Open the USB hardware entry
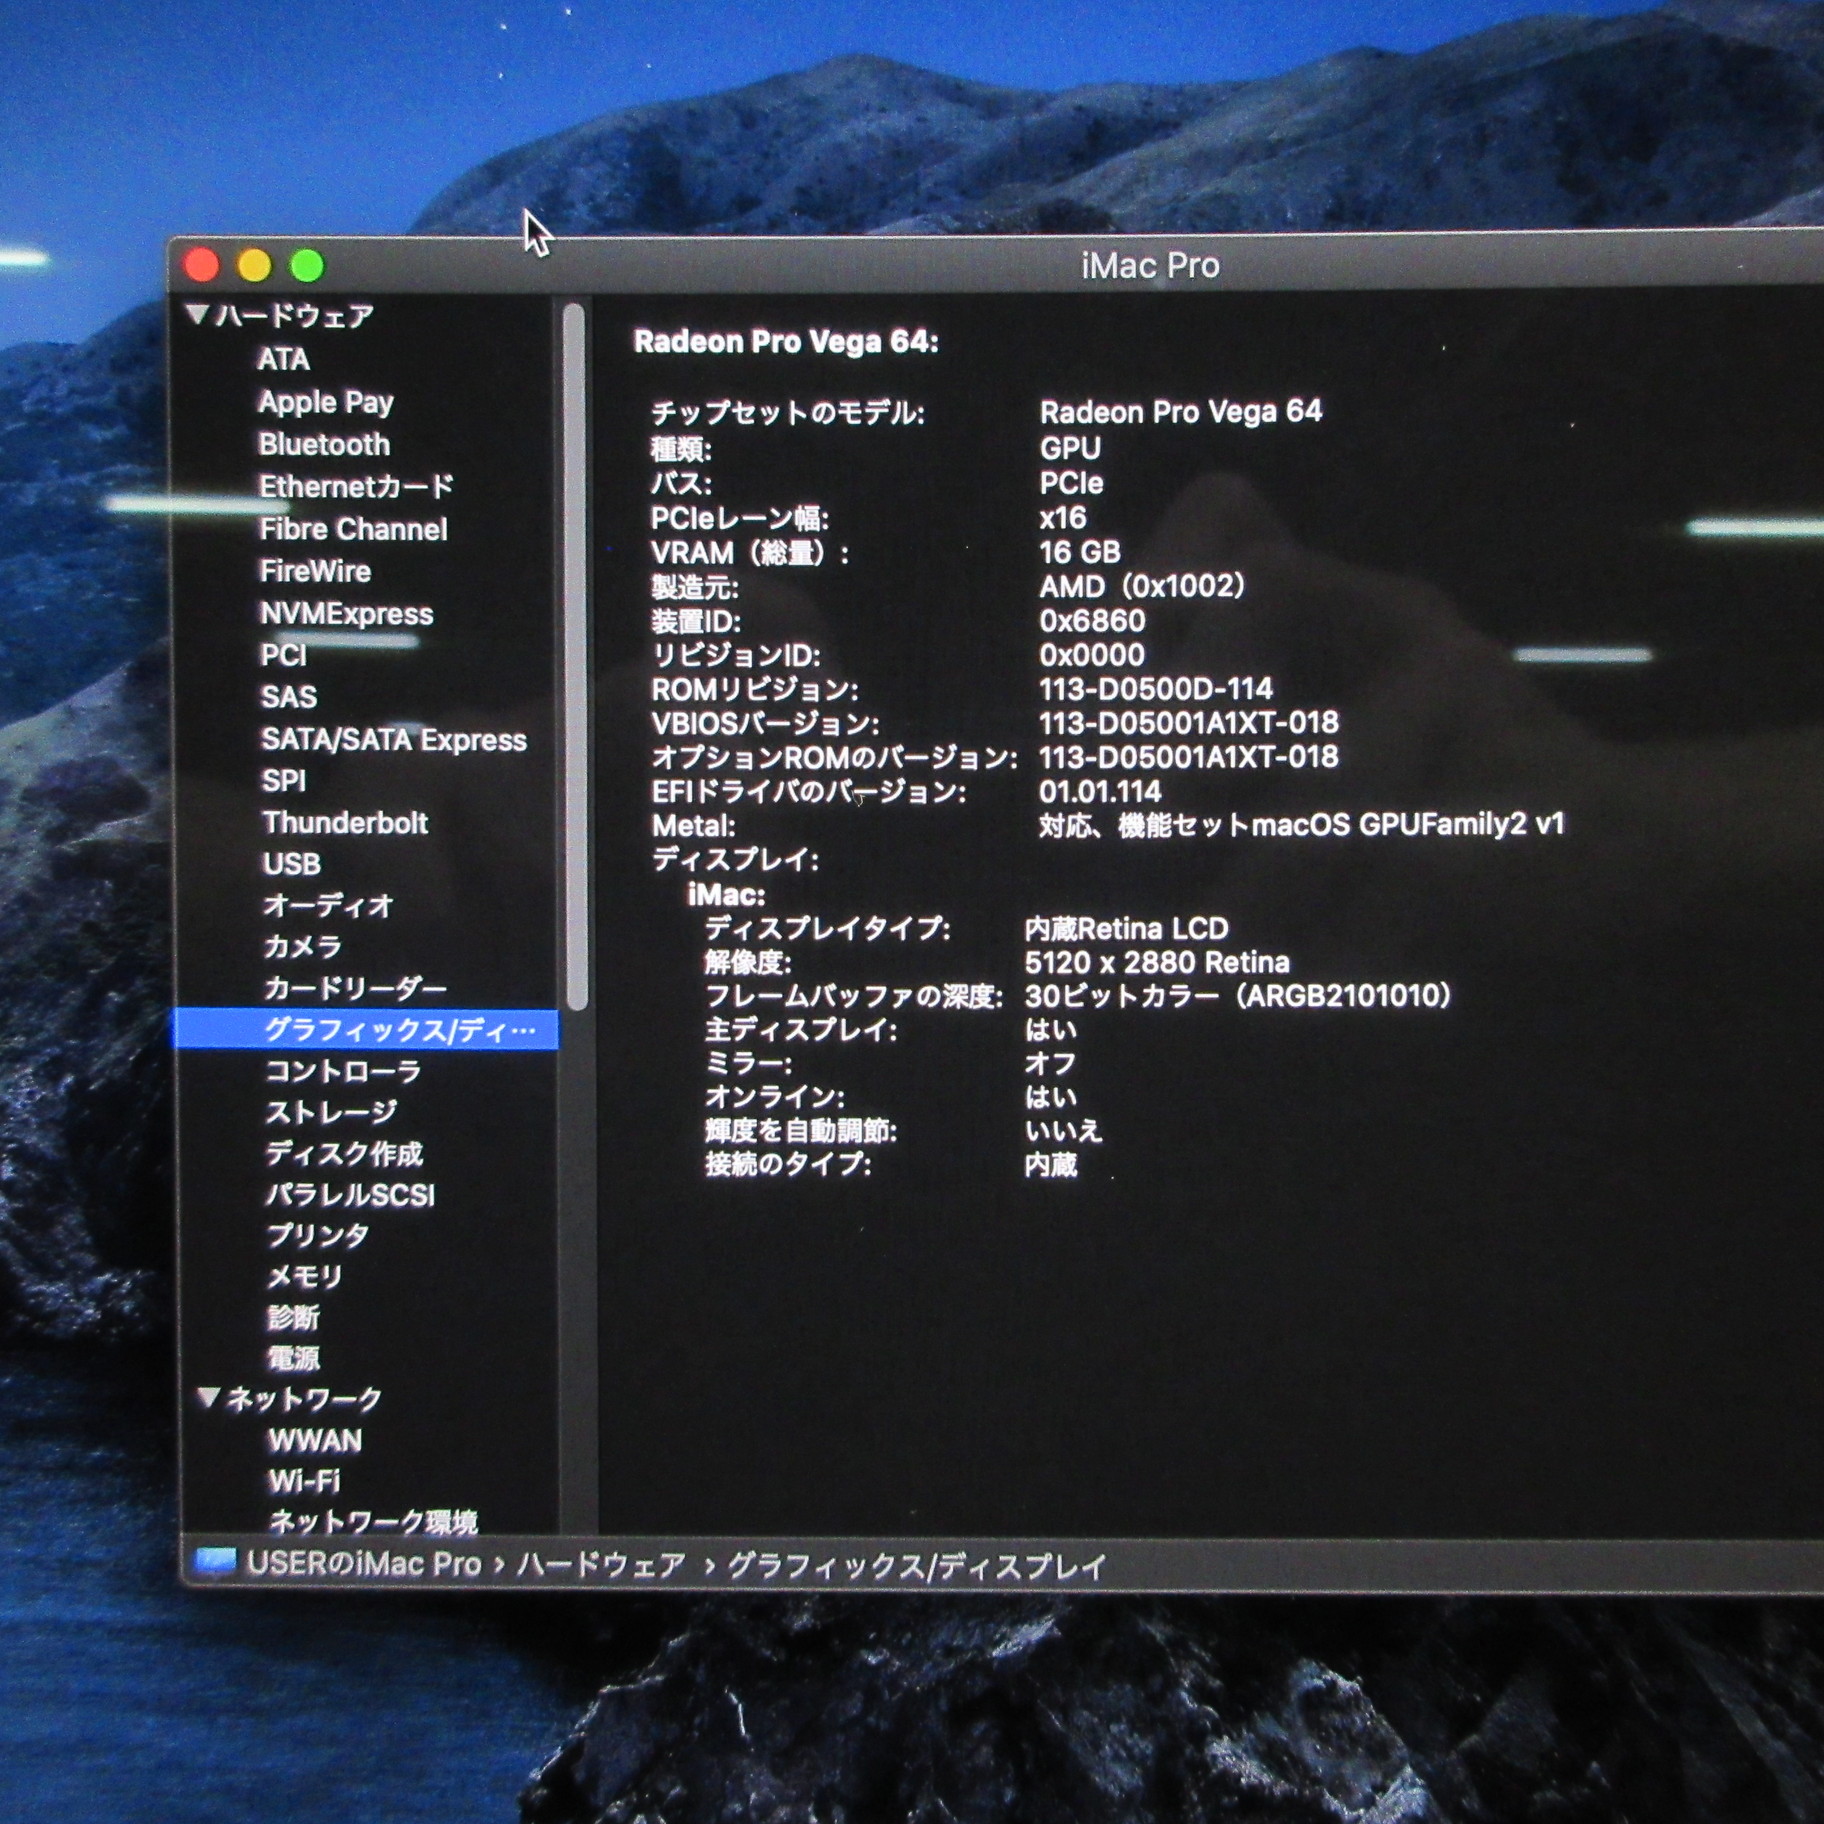 (x=291, y=864)
